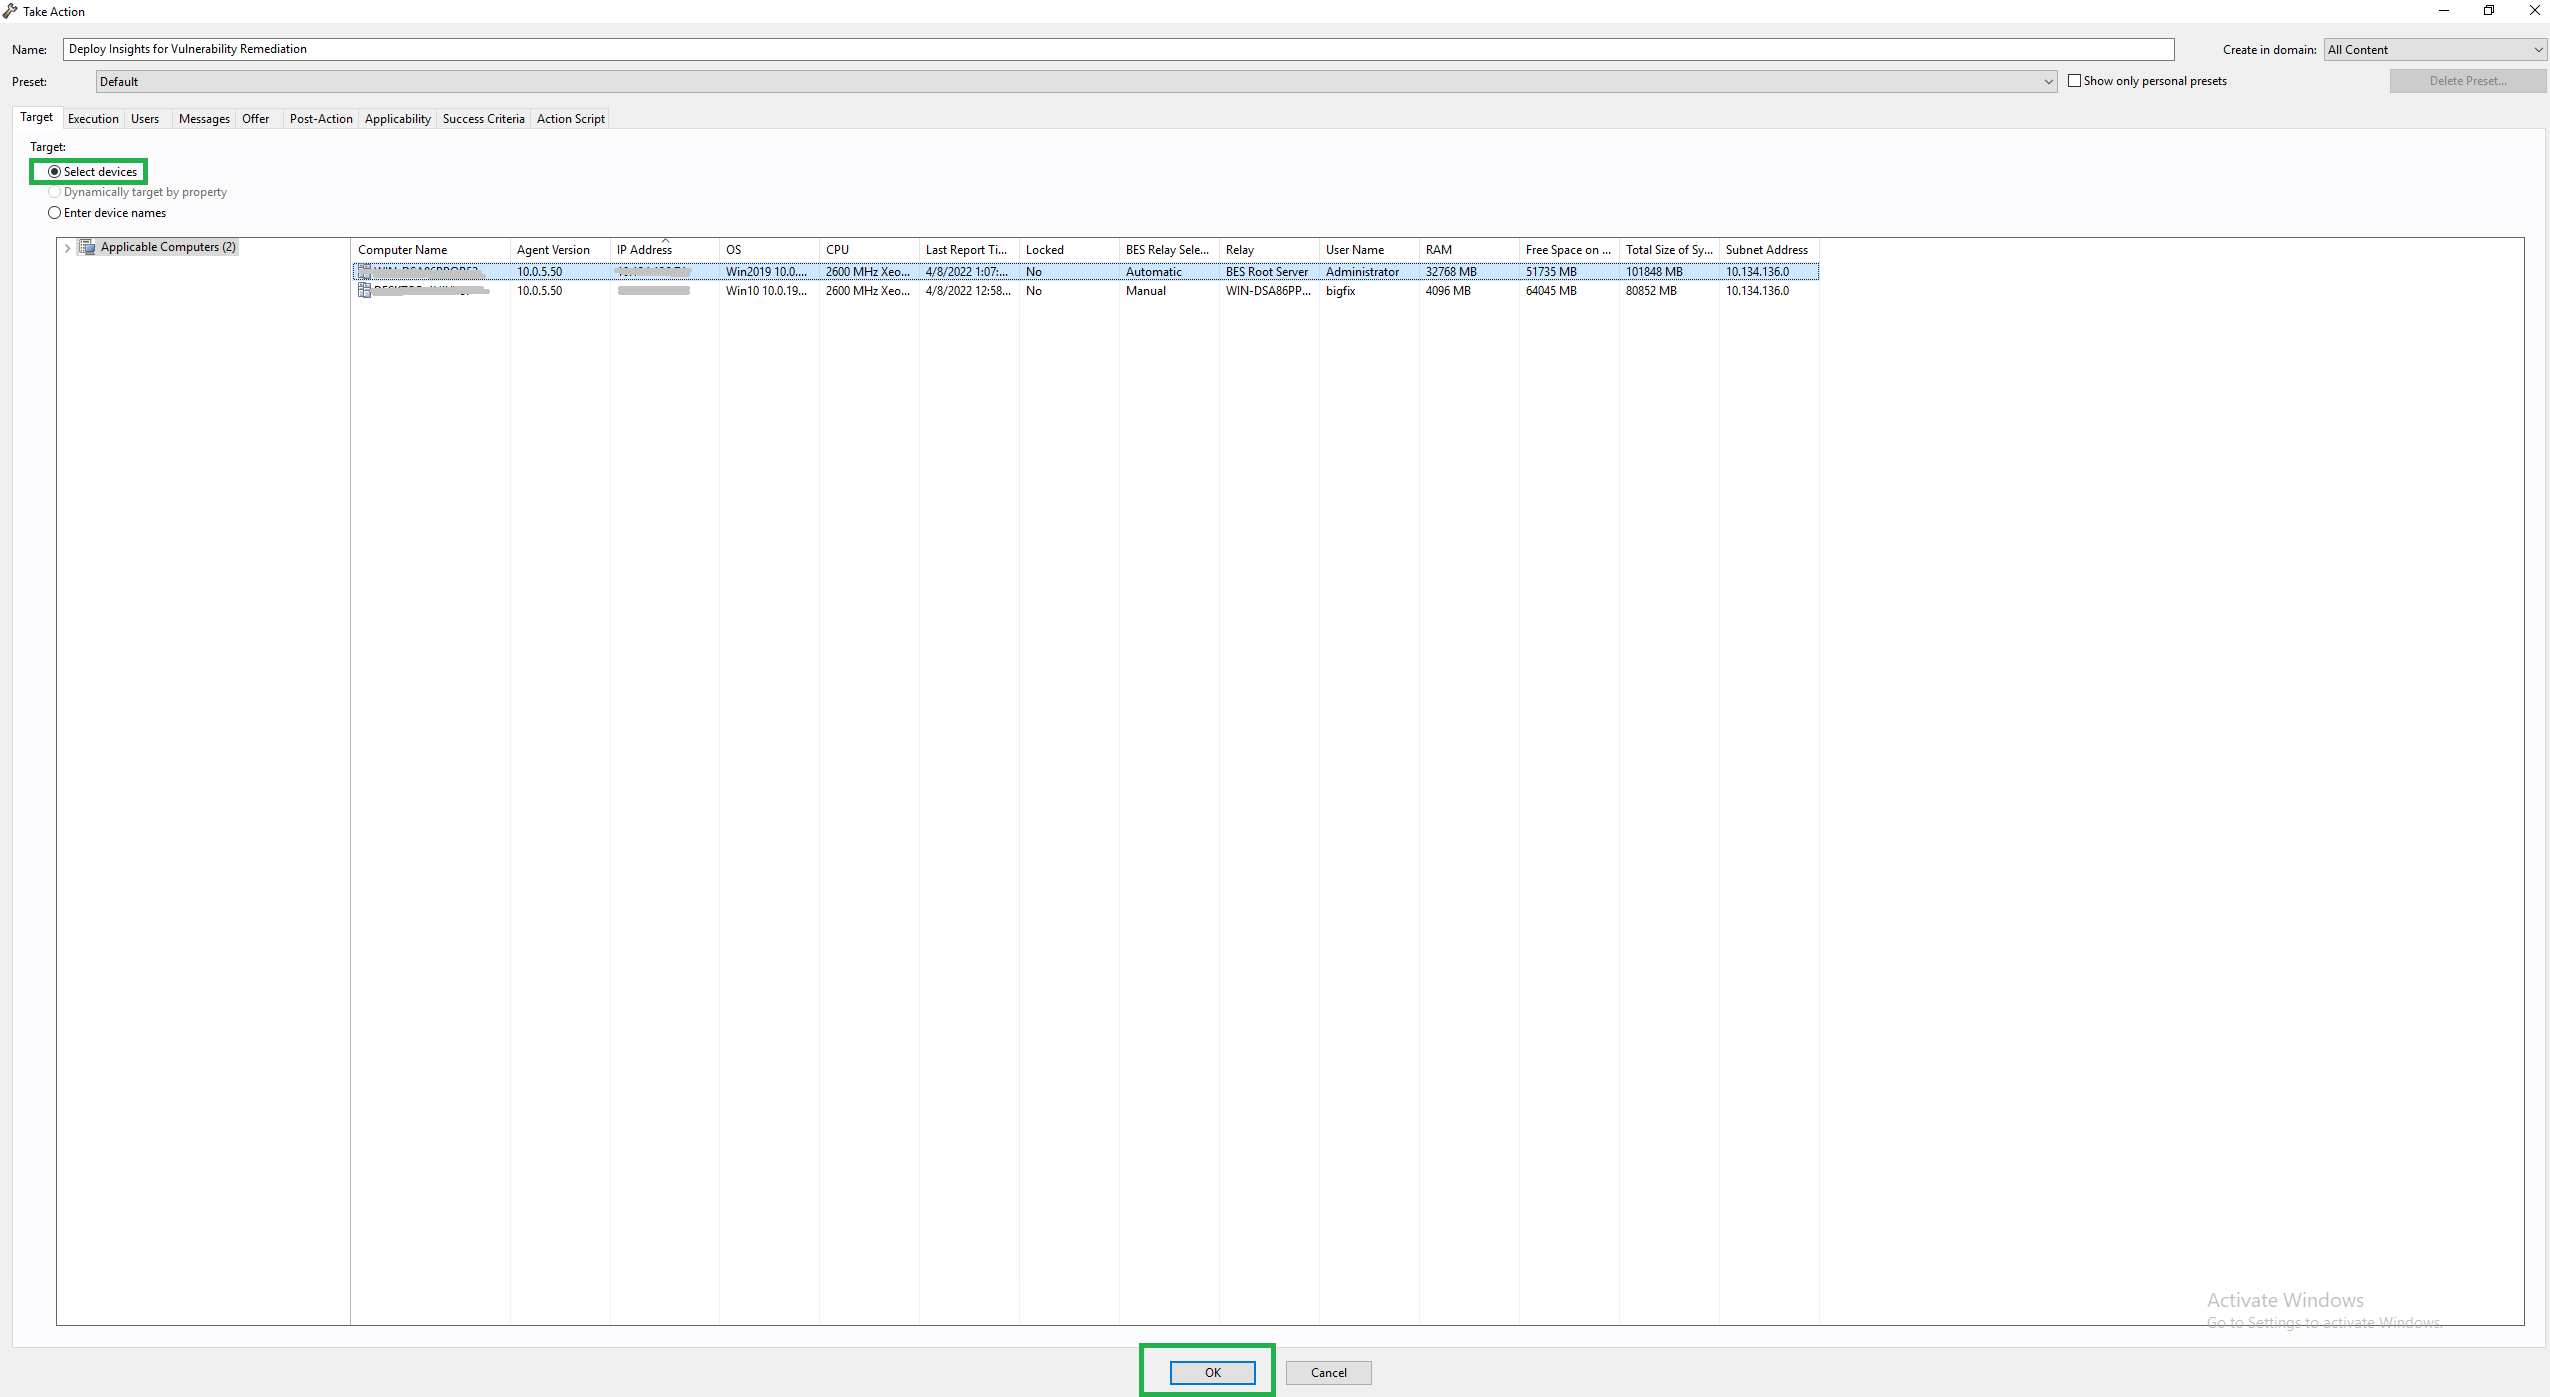Image resolution: width=2550 pixels, height=1397 pixels.
Task: Open the Preset dropdown list
Action: 2047,82
